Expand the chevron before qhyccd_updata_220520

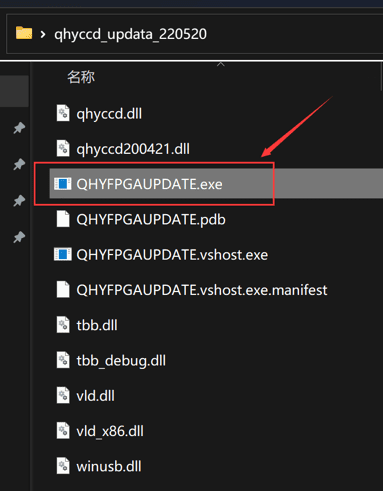[43, 34]
